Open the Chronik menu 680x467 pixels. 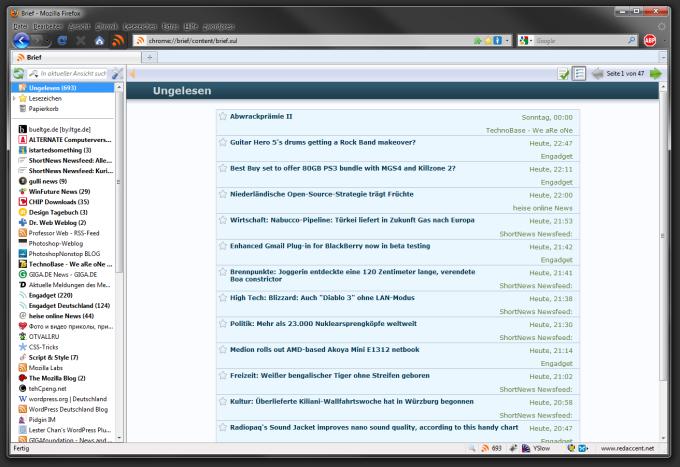106,26
